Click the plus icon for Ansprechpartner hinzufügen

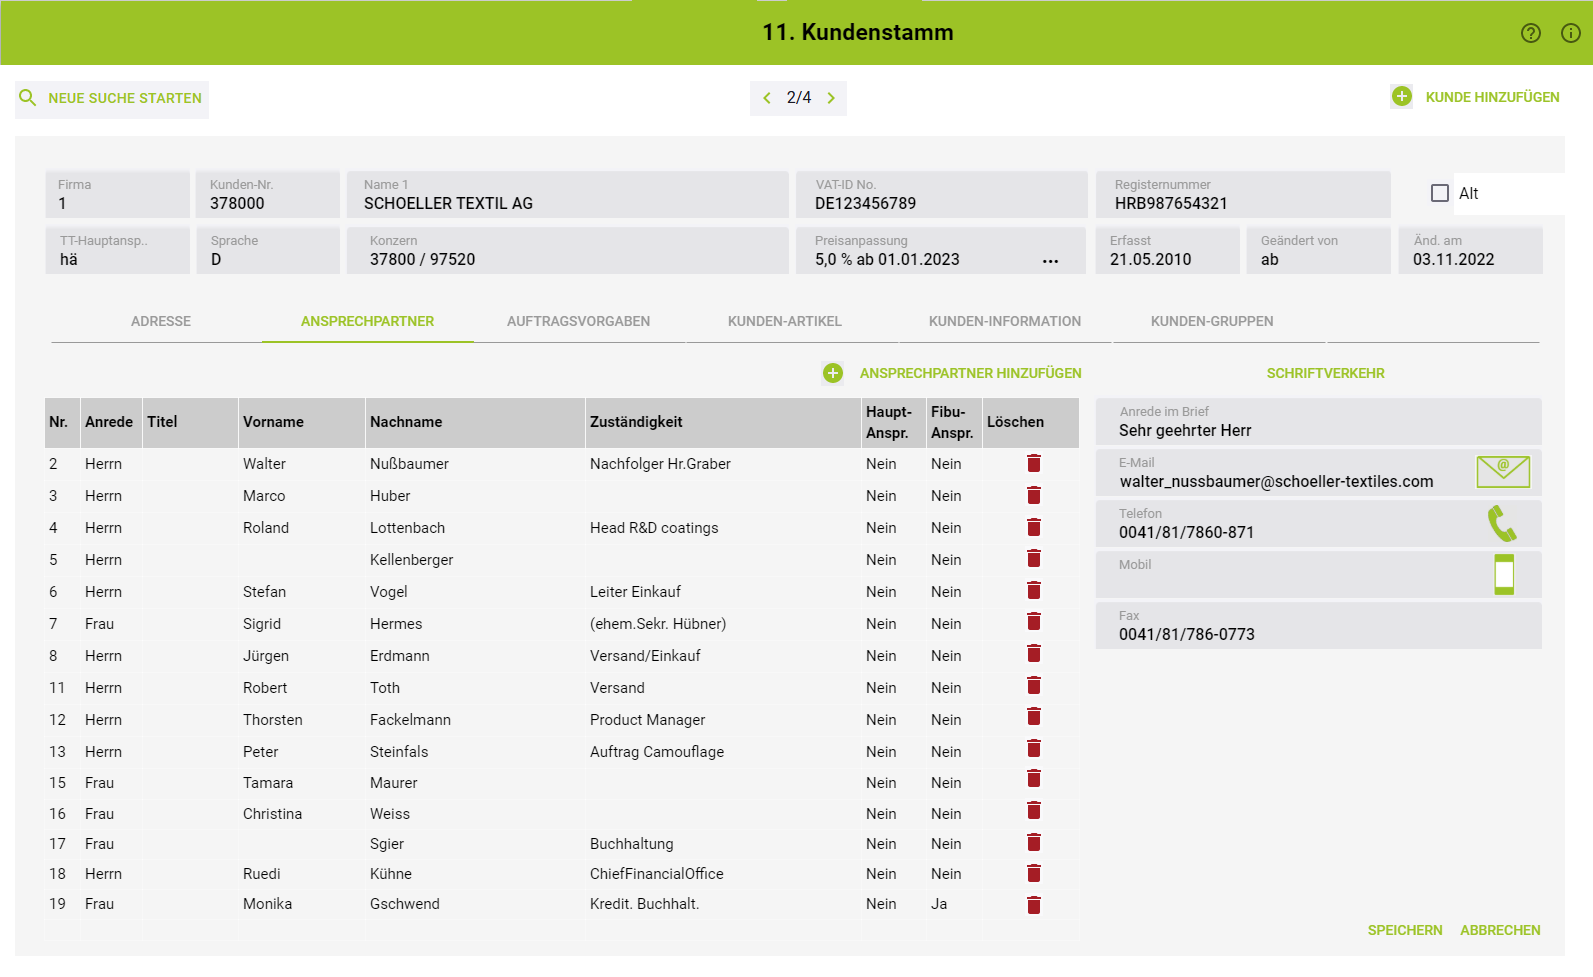(x=833, y=373)
